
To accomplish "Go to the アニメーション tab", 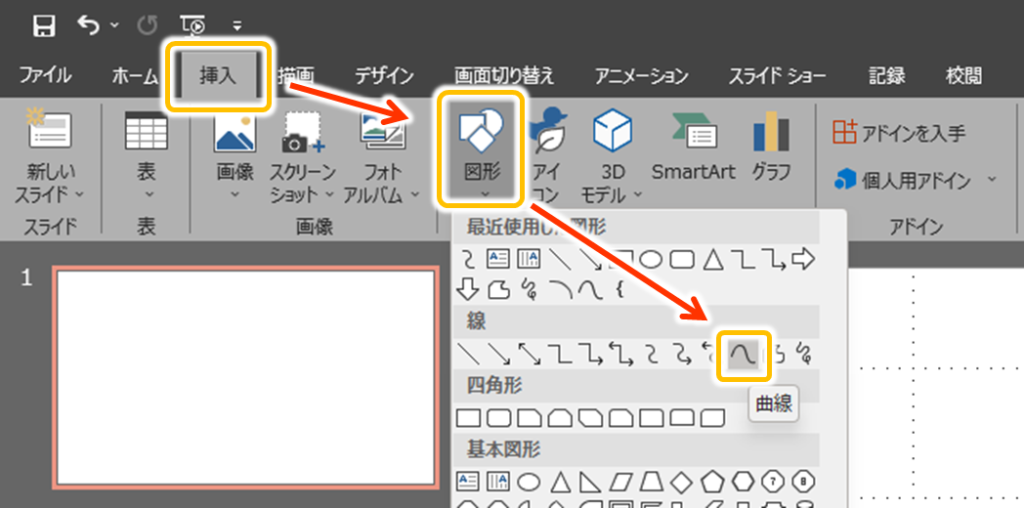I will (641, 76).
